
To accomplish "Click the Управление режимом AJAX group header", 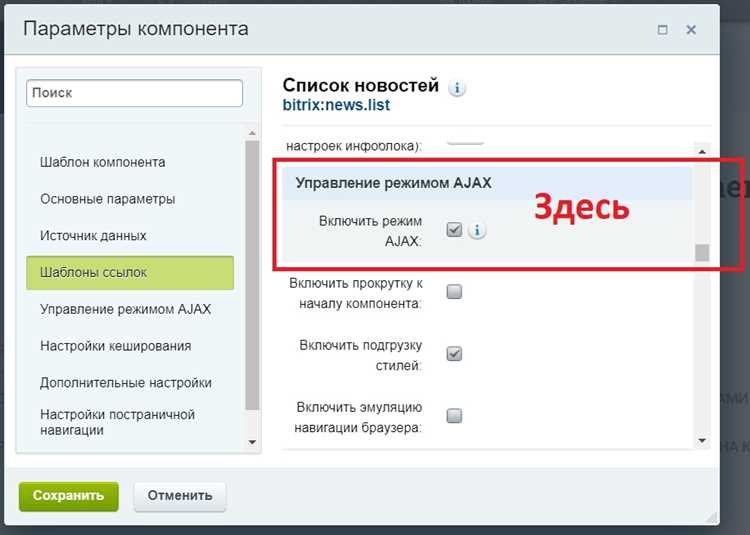I will tap(487, 183).
